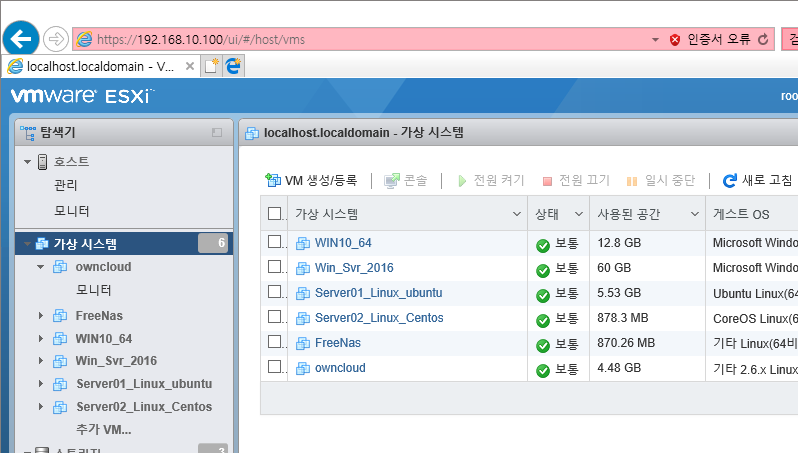Click the virtual machines icon in navigator

pyautogui.click(x=42, y=244)
